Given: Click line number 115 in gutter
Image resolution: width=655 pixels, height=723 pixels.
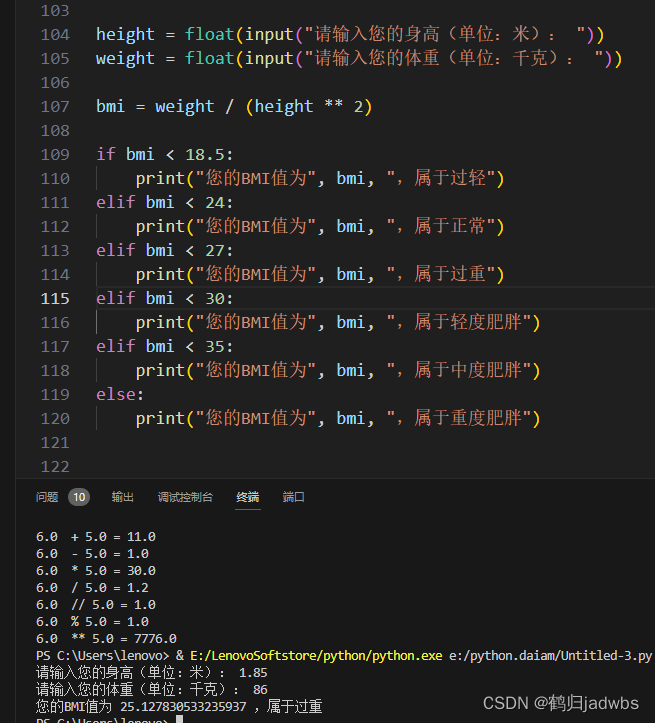Looking at the screenshot, I should (55, 299).
